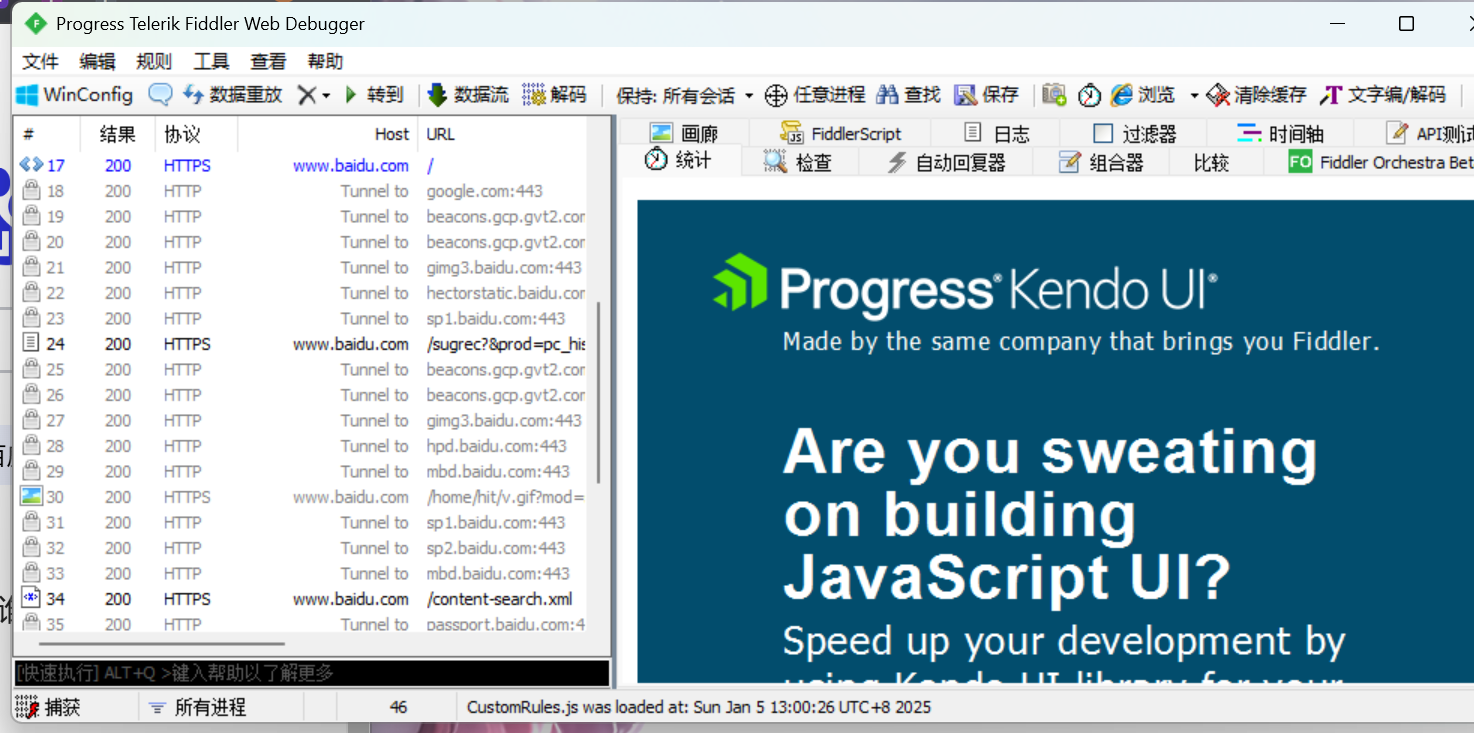Select session 18 tunnel to google.com:443

302,191
